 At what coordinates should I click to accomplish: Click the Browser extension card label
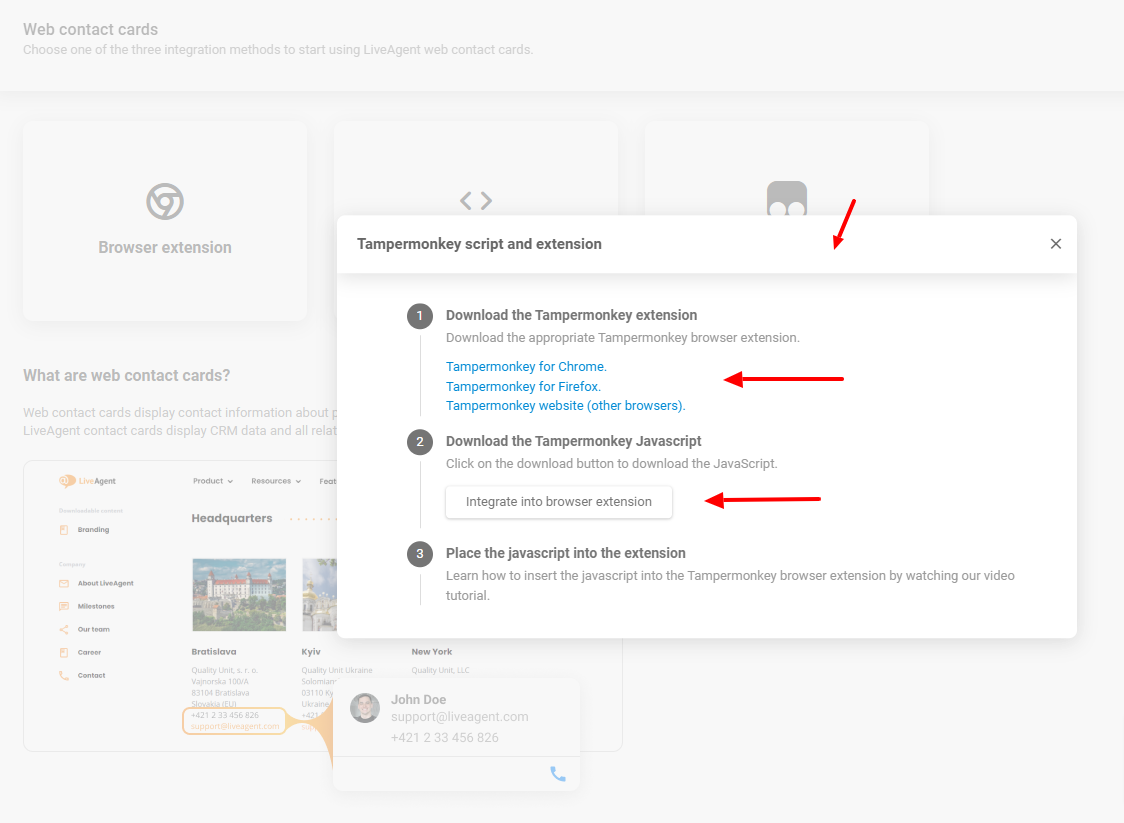[165, 248]
